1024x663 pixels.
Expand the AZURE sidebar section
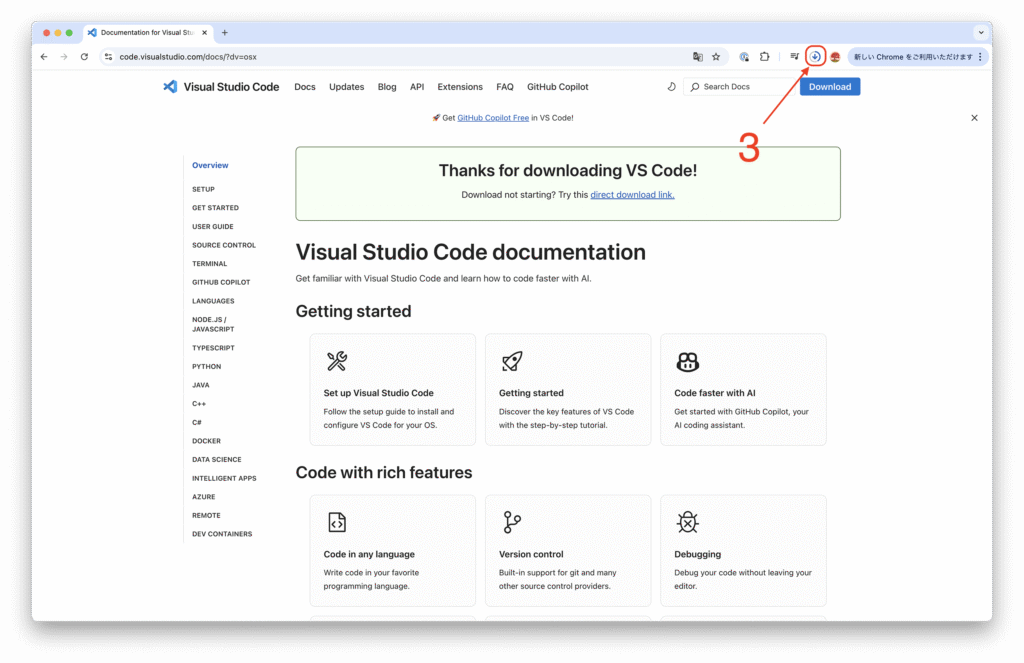204,497
